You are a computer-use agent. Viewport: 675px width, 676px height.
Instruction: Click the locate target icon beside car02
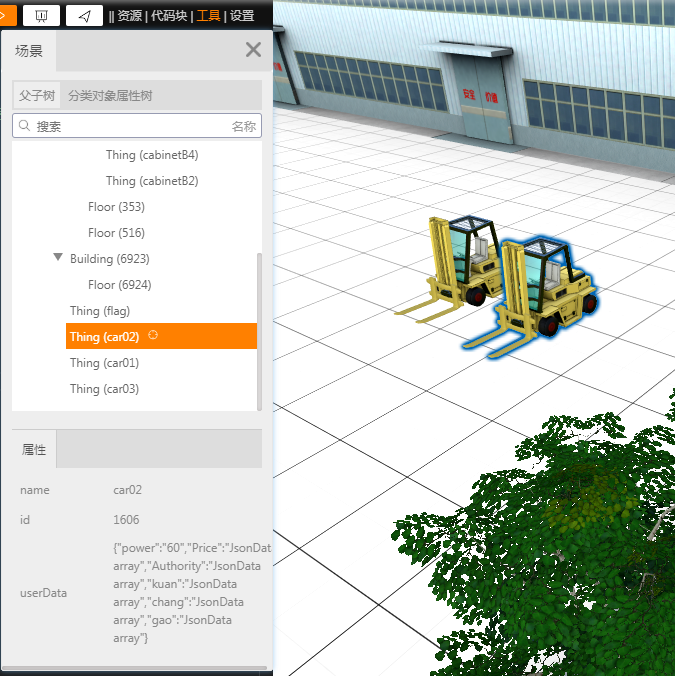tap(153, 335)
